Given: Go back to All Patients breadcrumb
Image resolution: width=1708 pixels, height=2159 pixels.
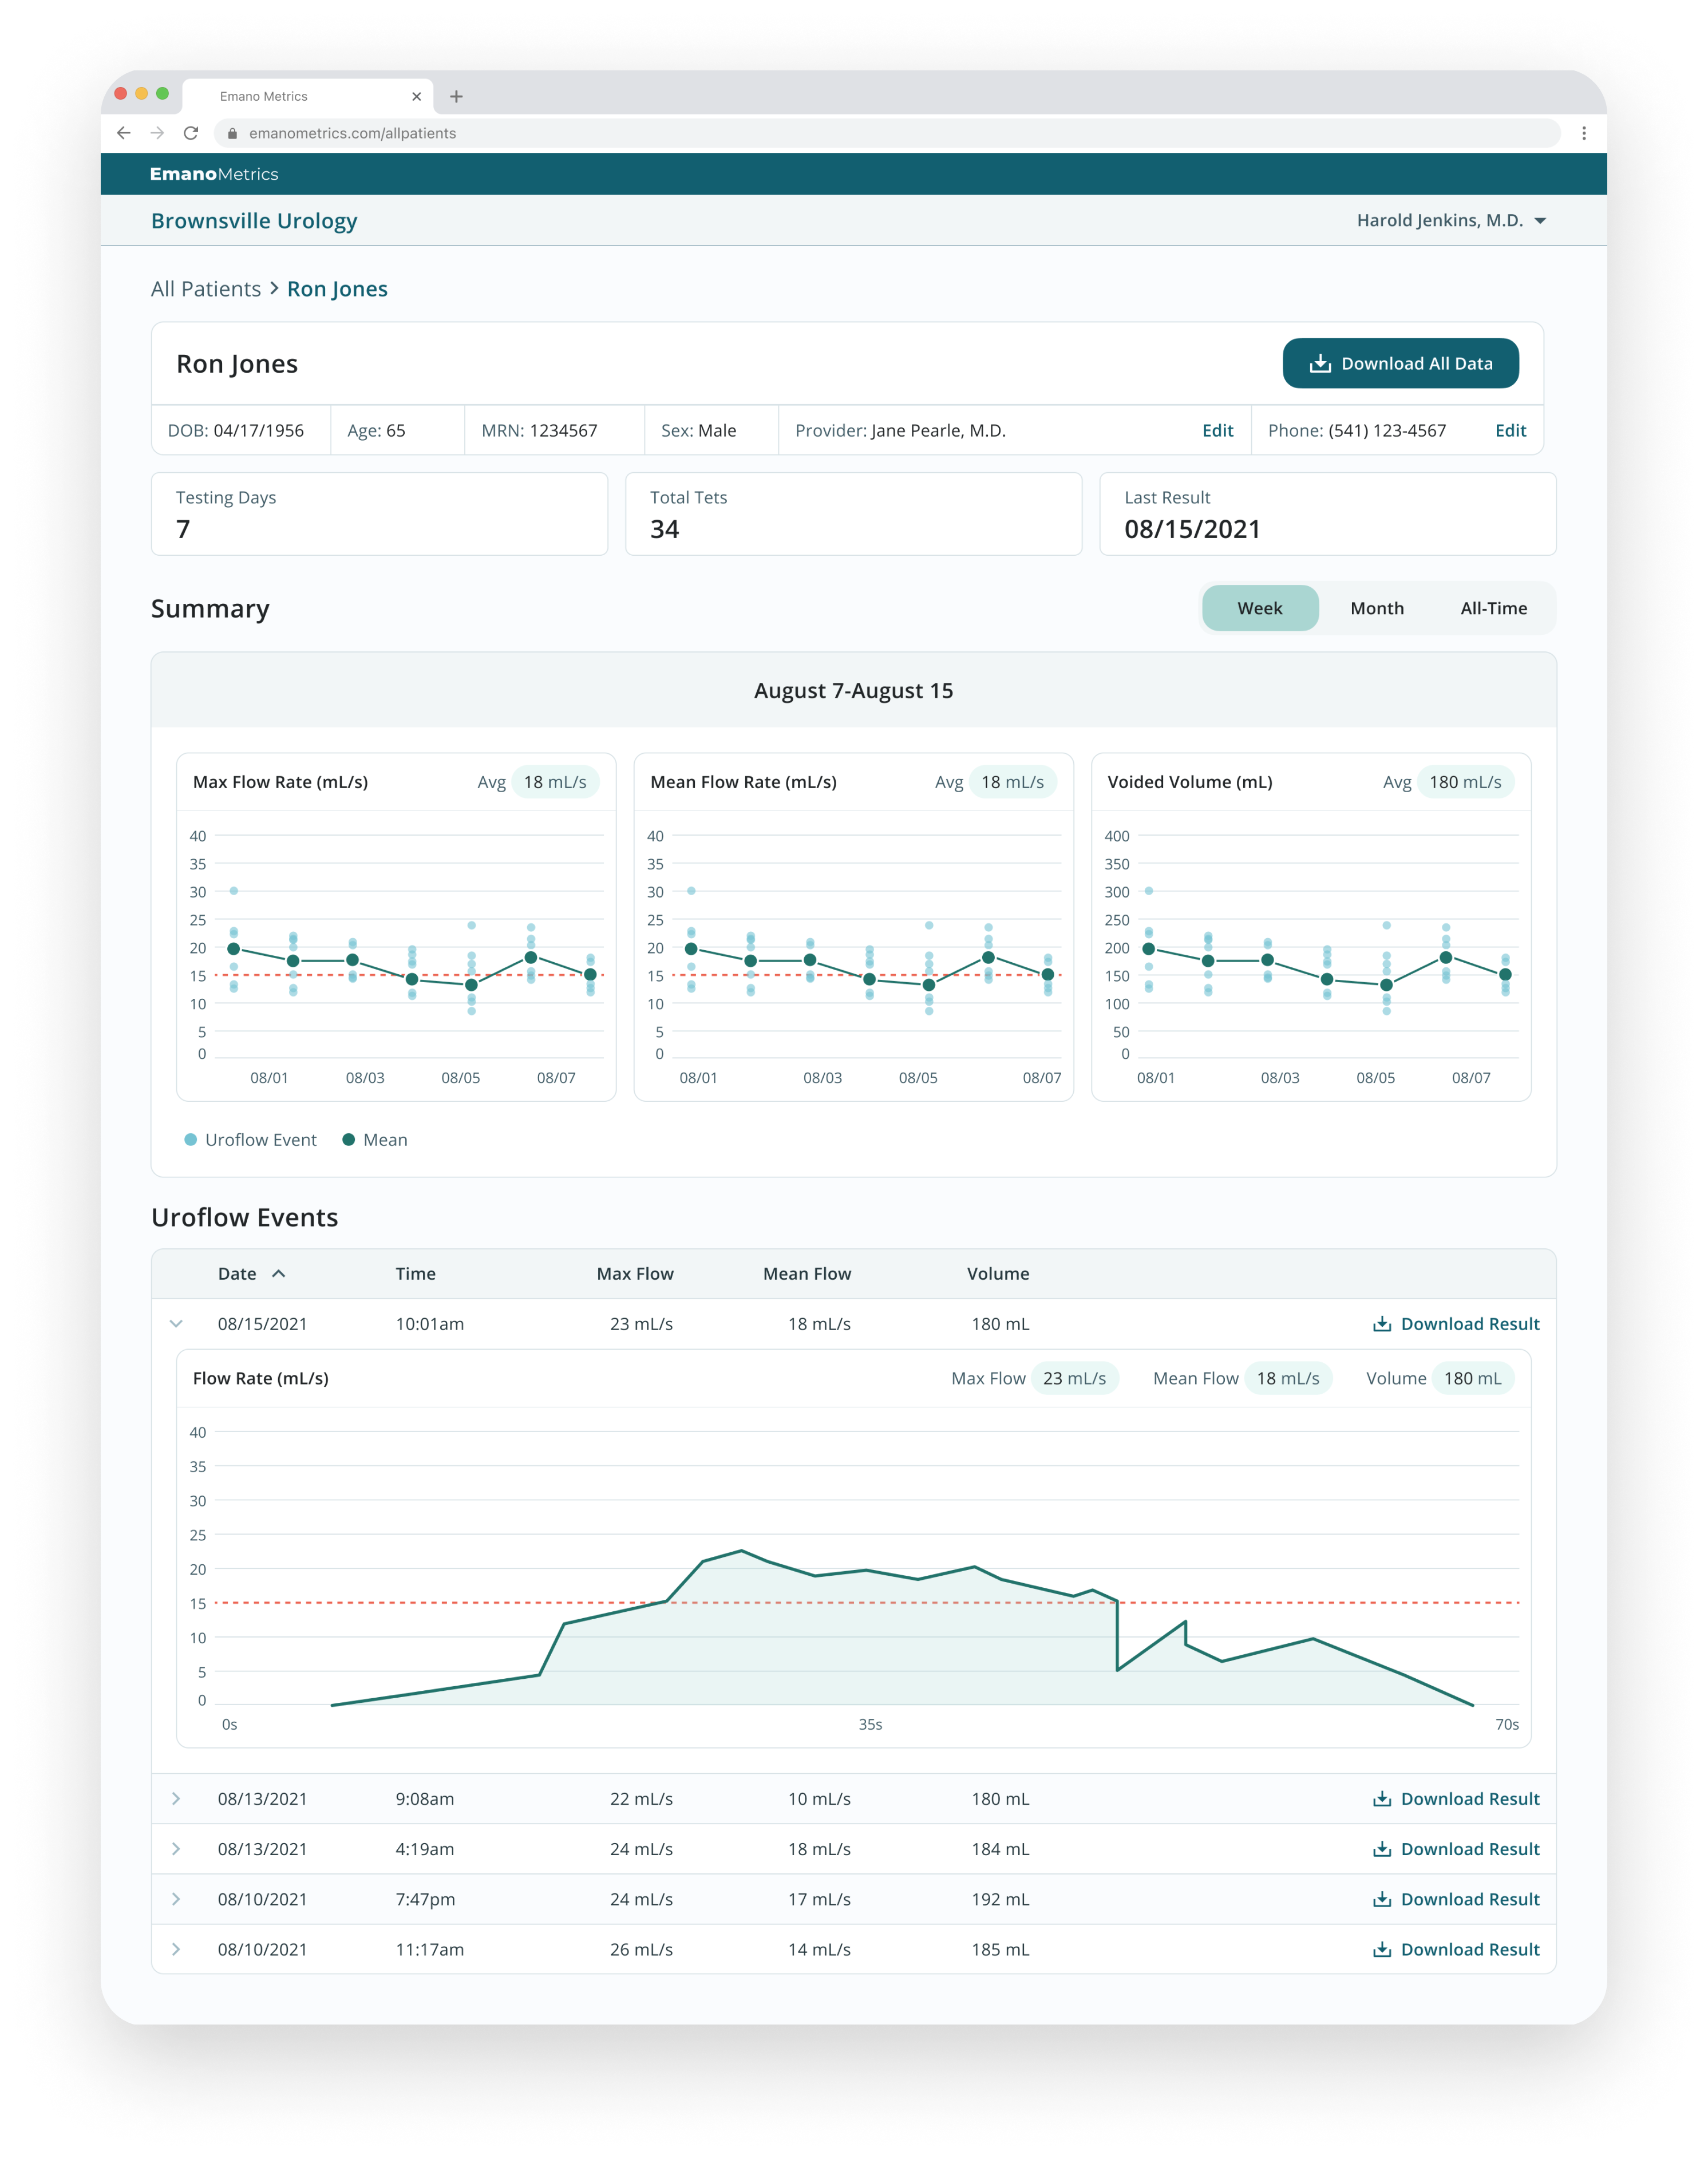Looking at the screenshot, I should coord(206,289).
